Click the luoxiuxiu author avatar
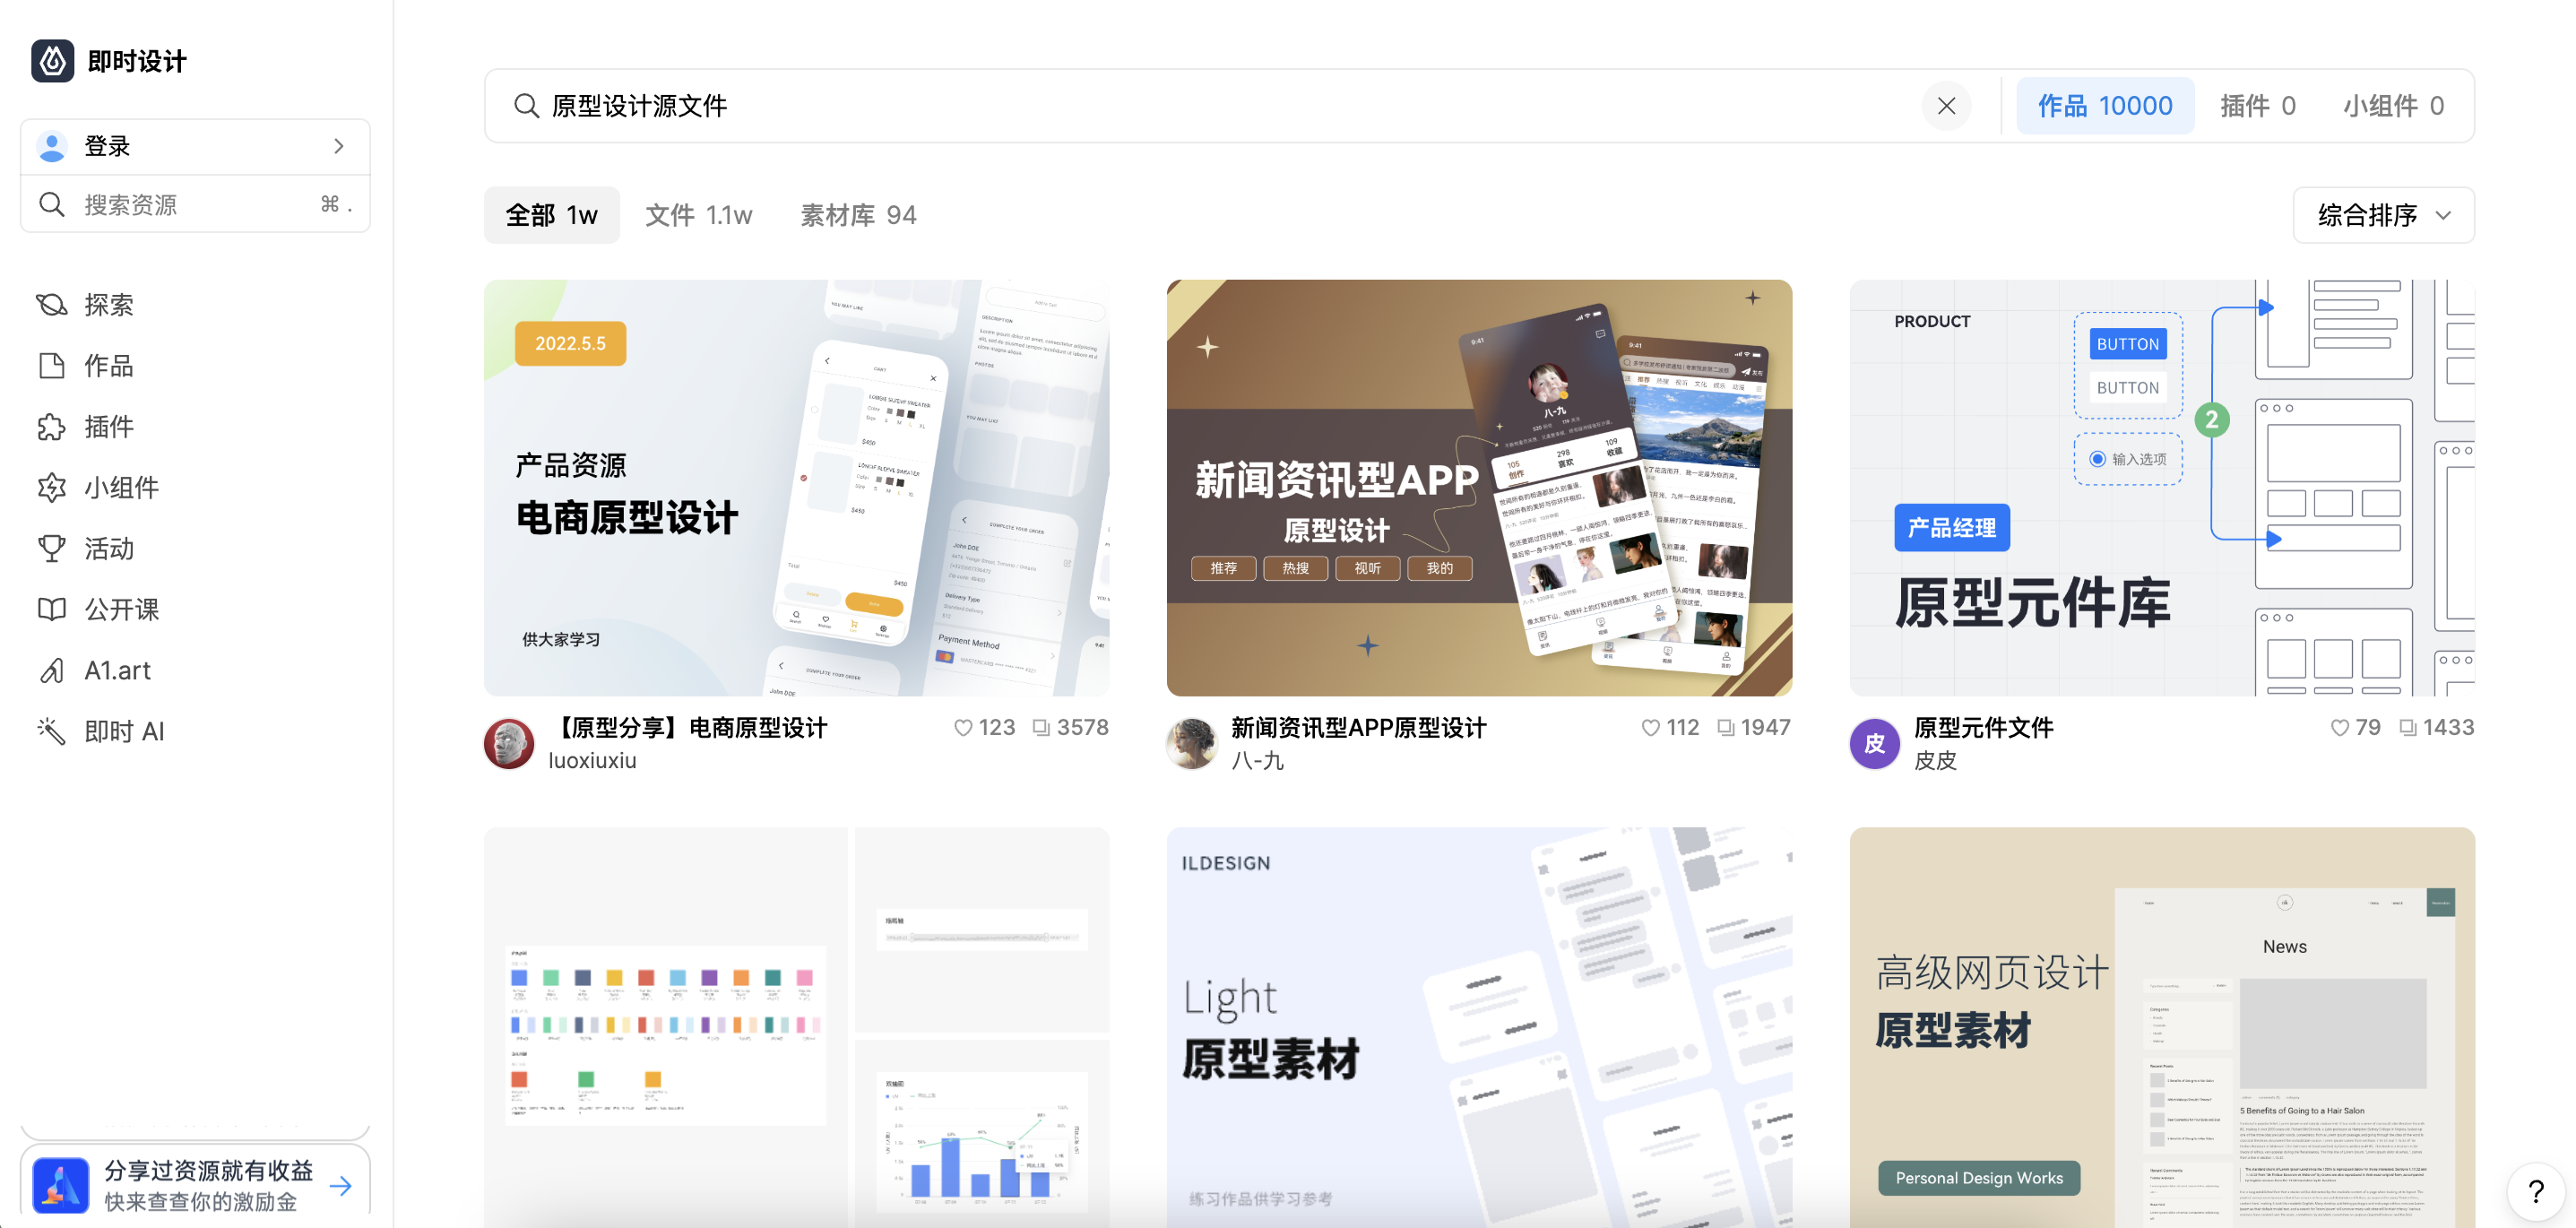 (509, 743)
